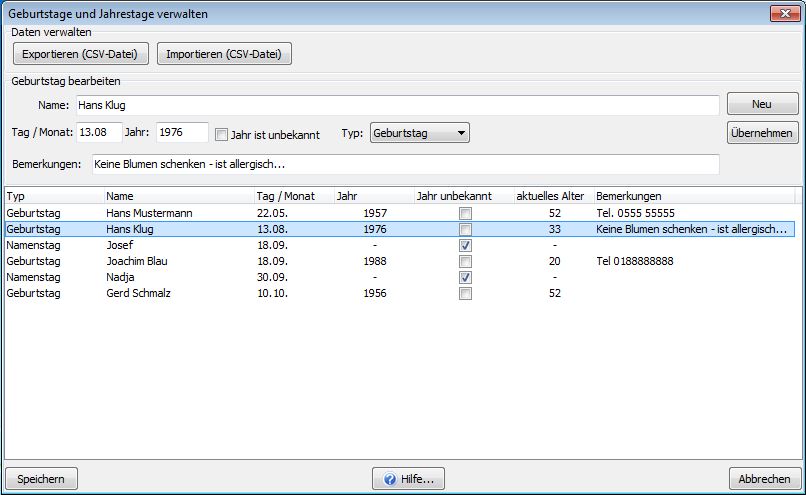This screenshot has width=806, height=495.
Task: Sort by the Name column header
Action: tap(179, 196)
